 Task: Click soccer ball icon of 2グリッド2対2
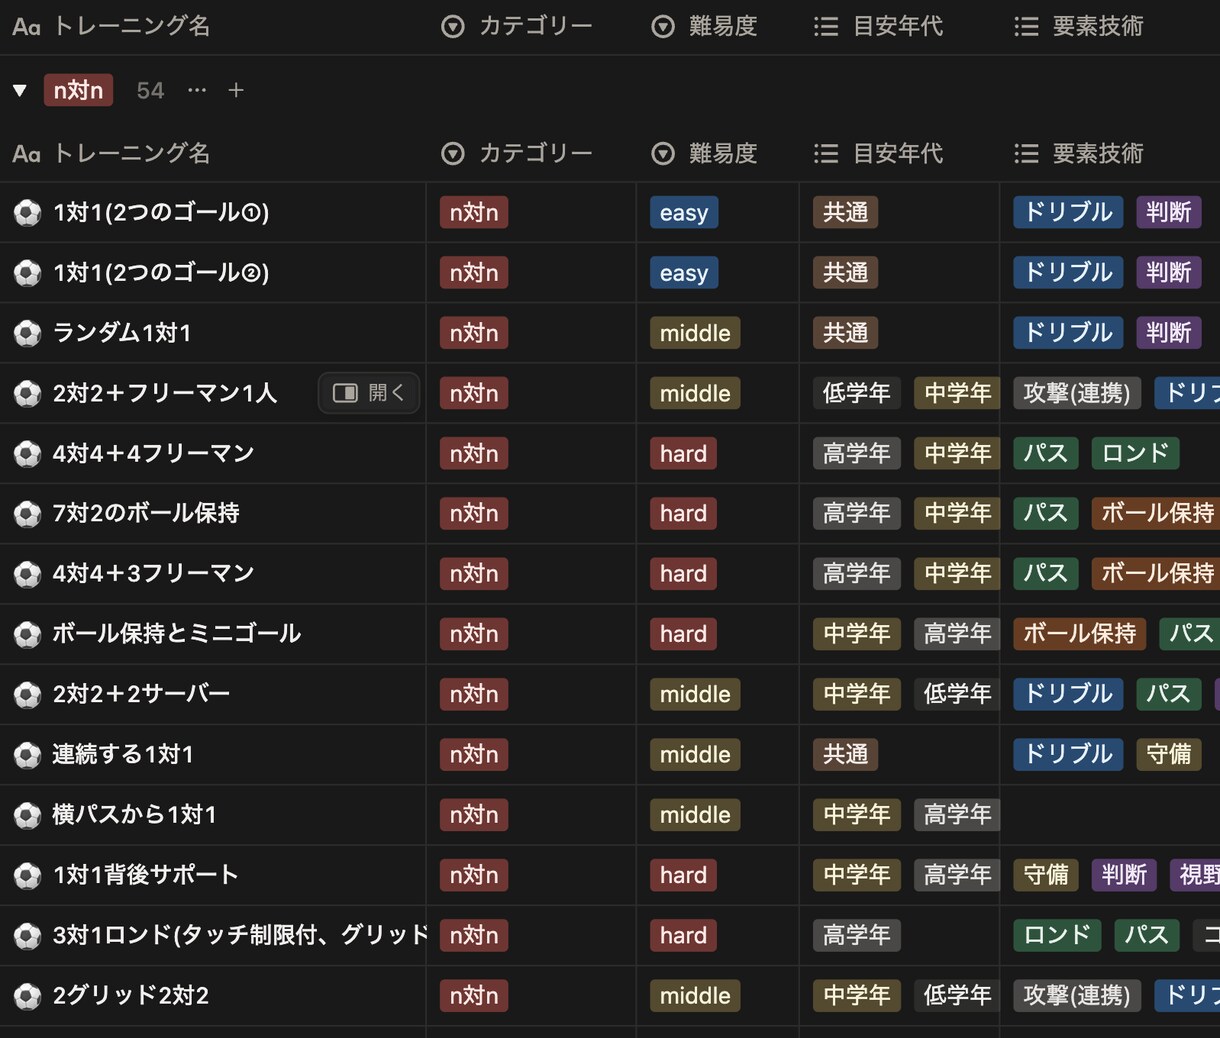coord(27,996)
